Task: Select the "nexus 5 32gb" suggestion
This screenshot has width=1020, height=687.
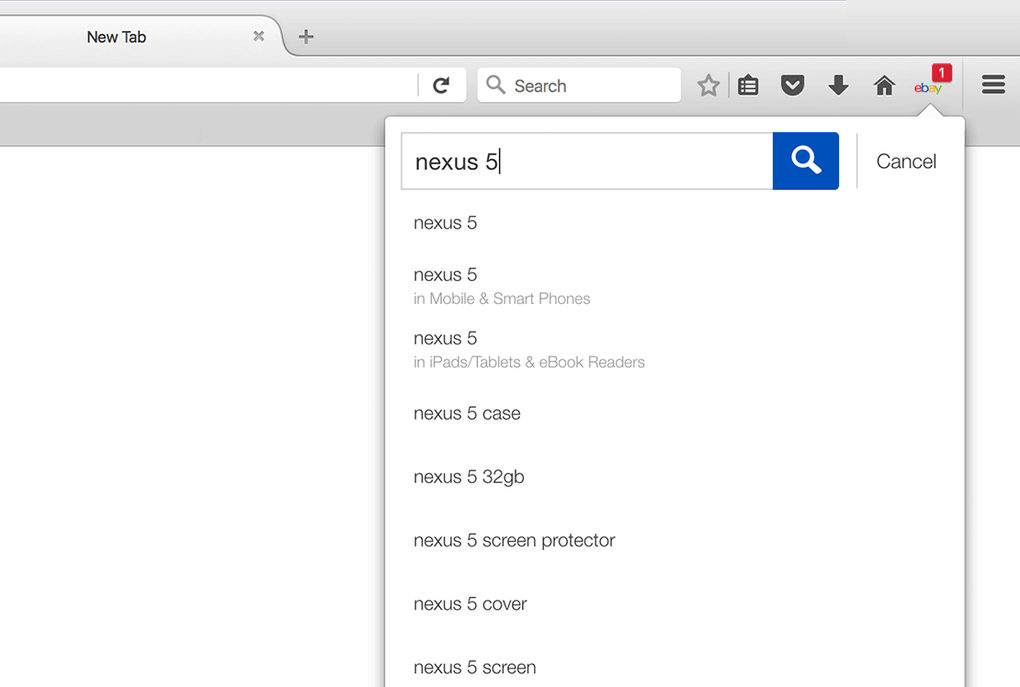Action: [x=469, y=477]
